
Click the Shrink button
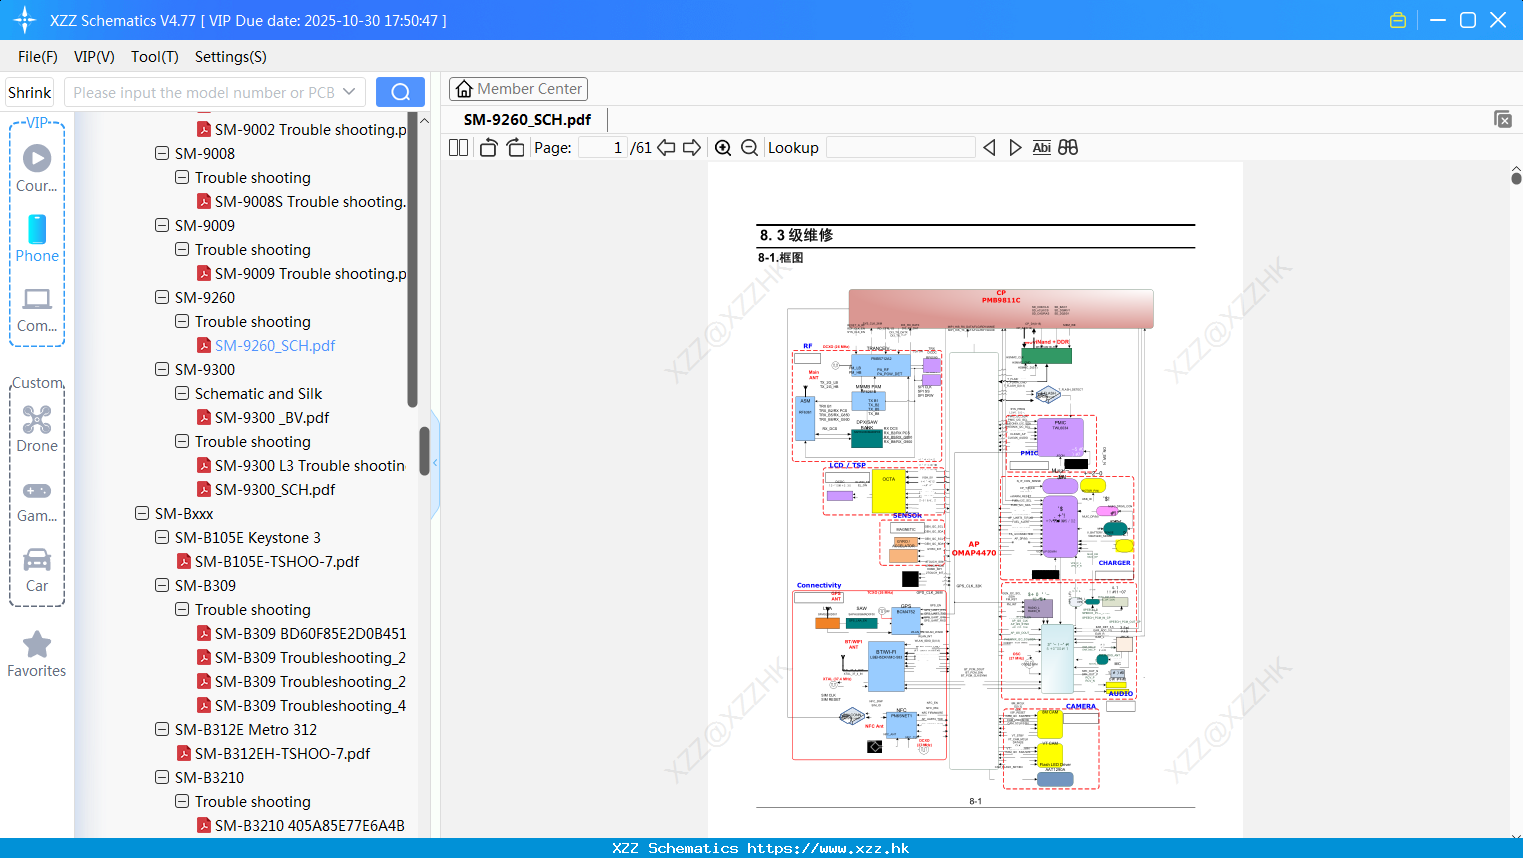[x=30, y=92]
